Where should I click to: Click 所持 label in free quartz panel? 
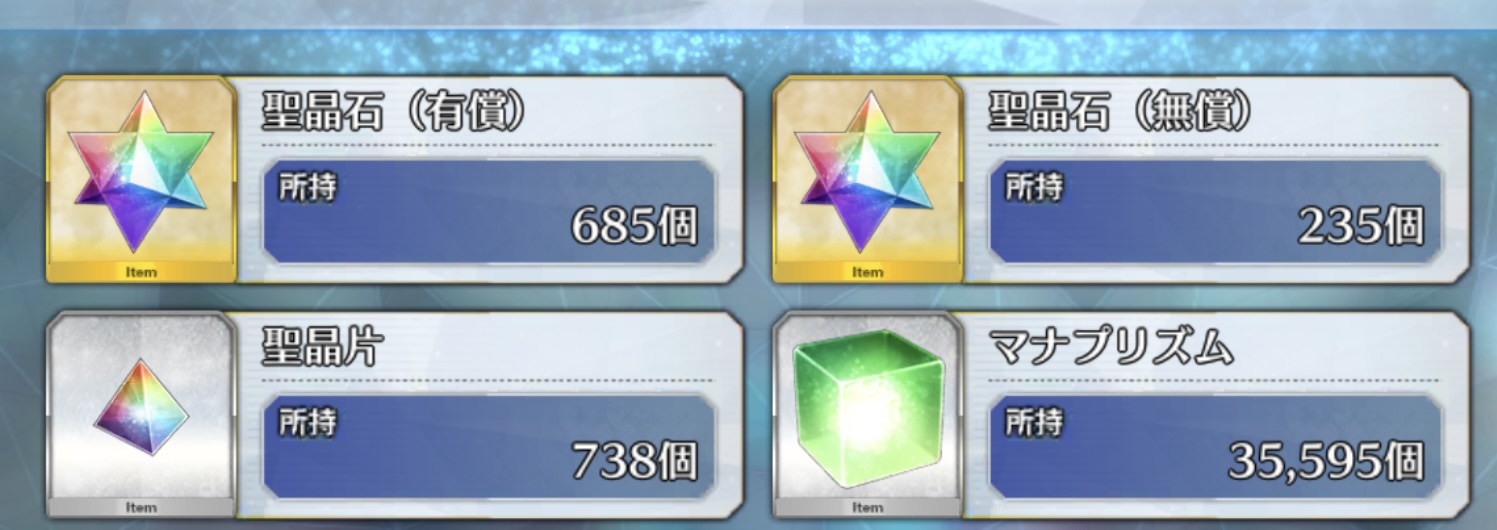[x=1032, y=187]
